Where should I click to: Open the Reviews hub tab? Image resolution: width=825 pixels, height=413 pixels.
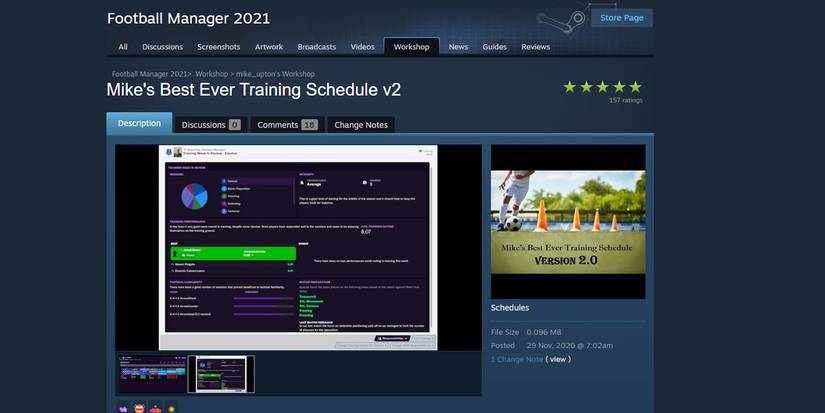click(x=535, y=47)
